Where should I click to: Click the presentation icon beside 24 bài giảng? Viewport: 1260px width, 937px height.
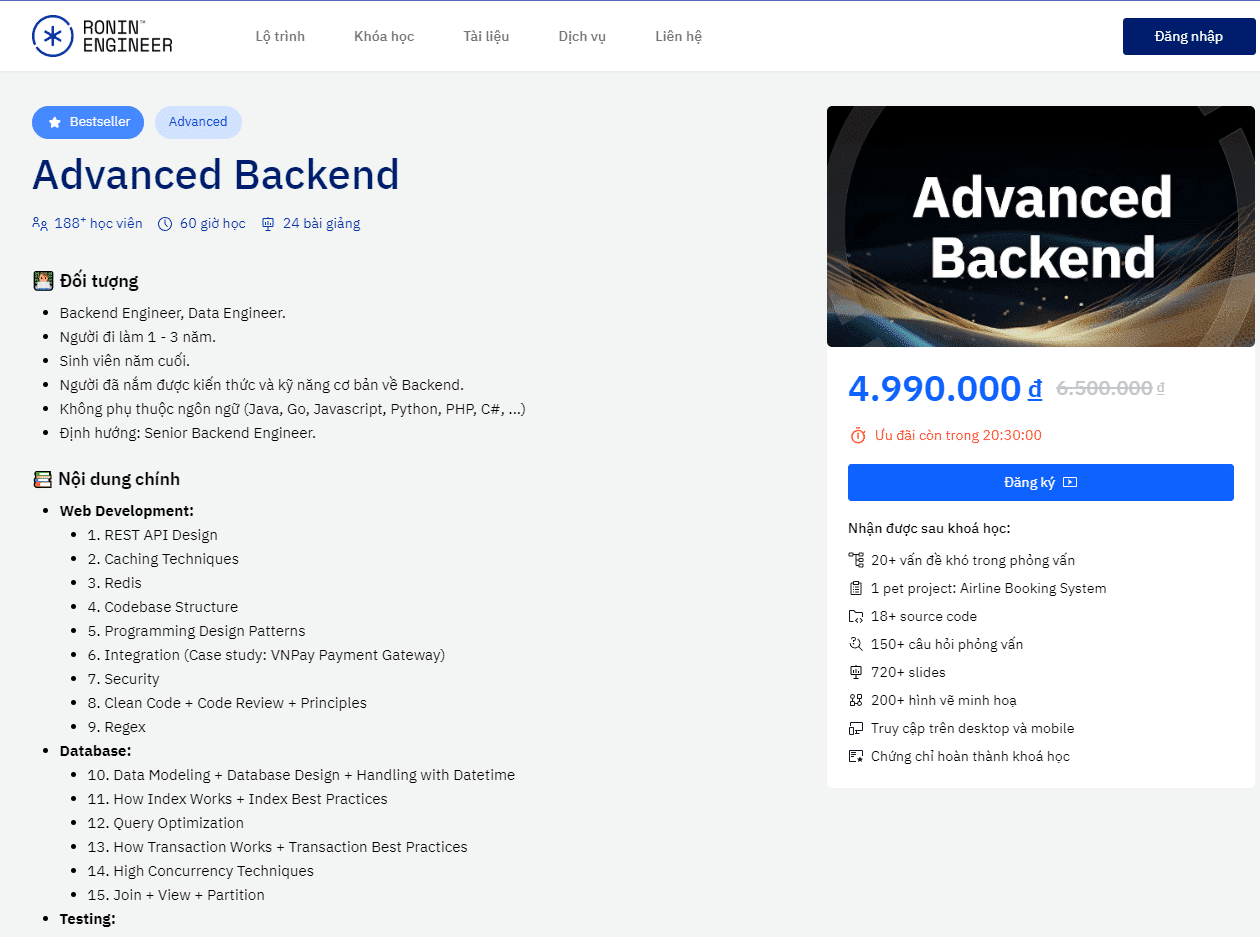coord(268,224)
